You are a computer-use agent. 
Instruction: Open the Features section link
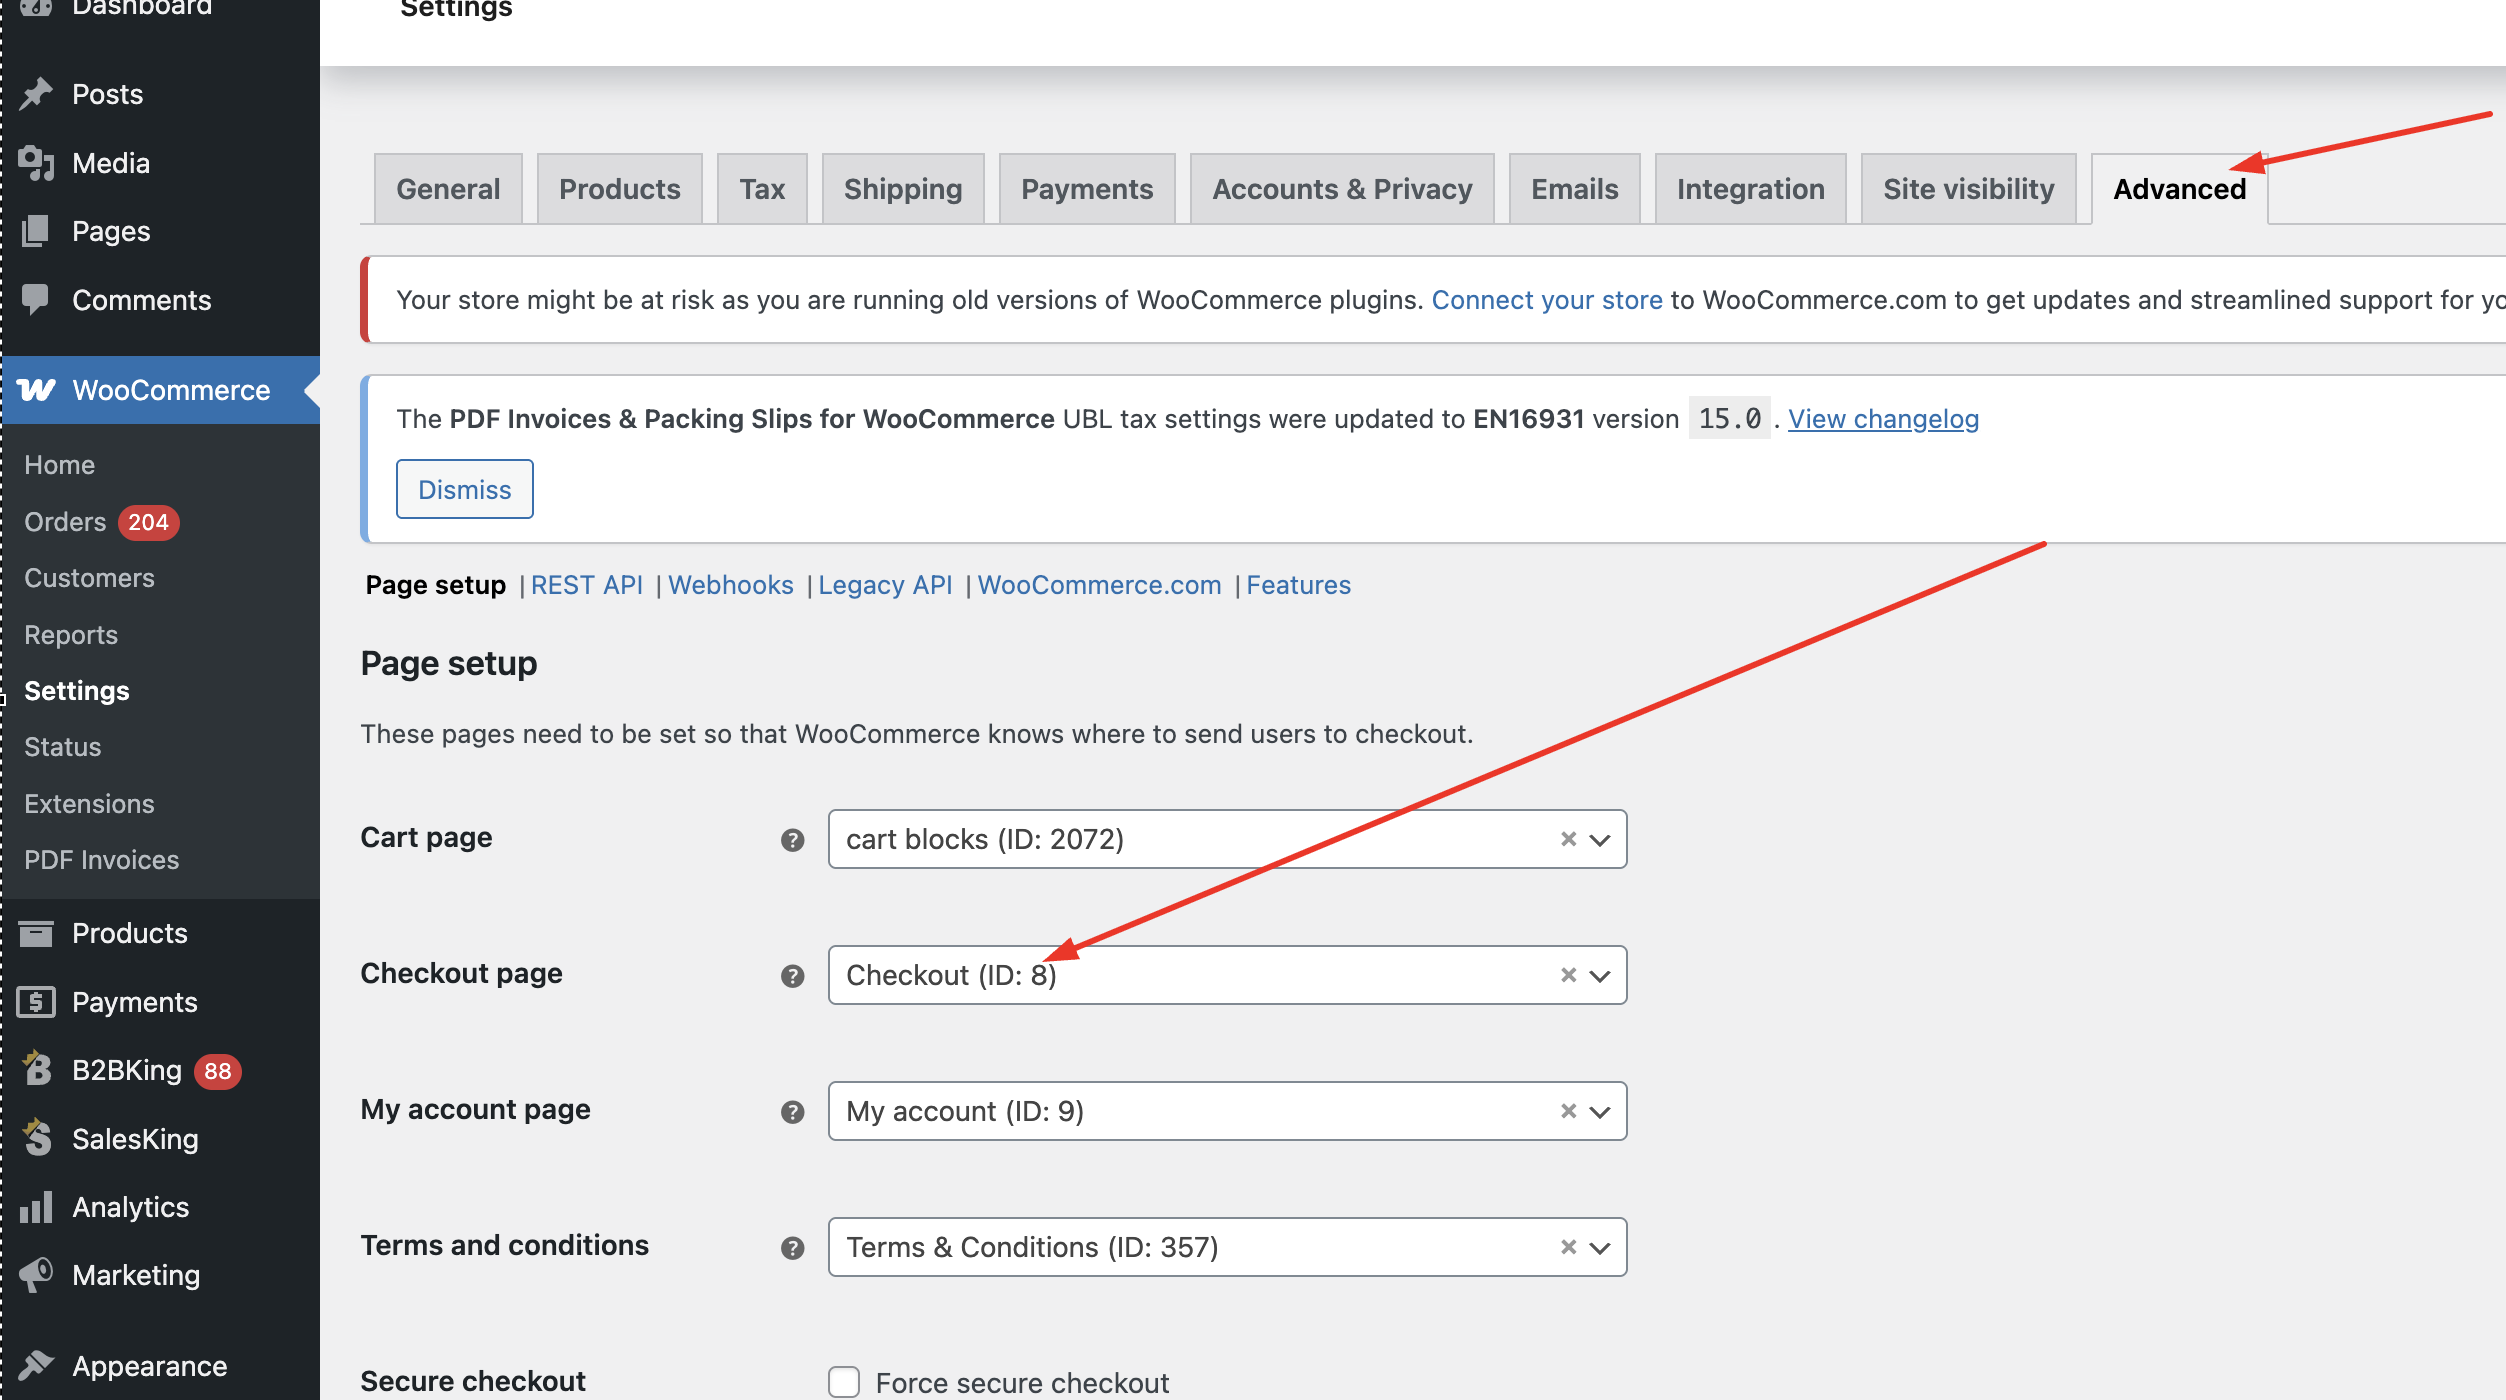1298,585
